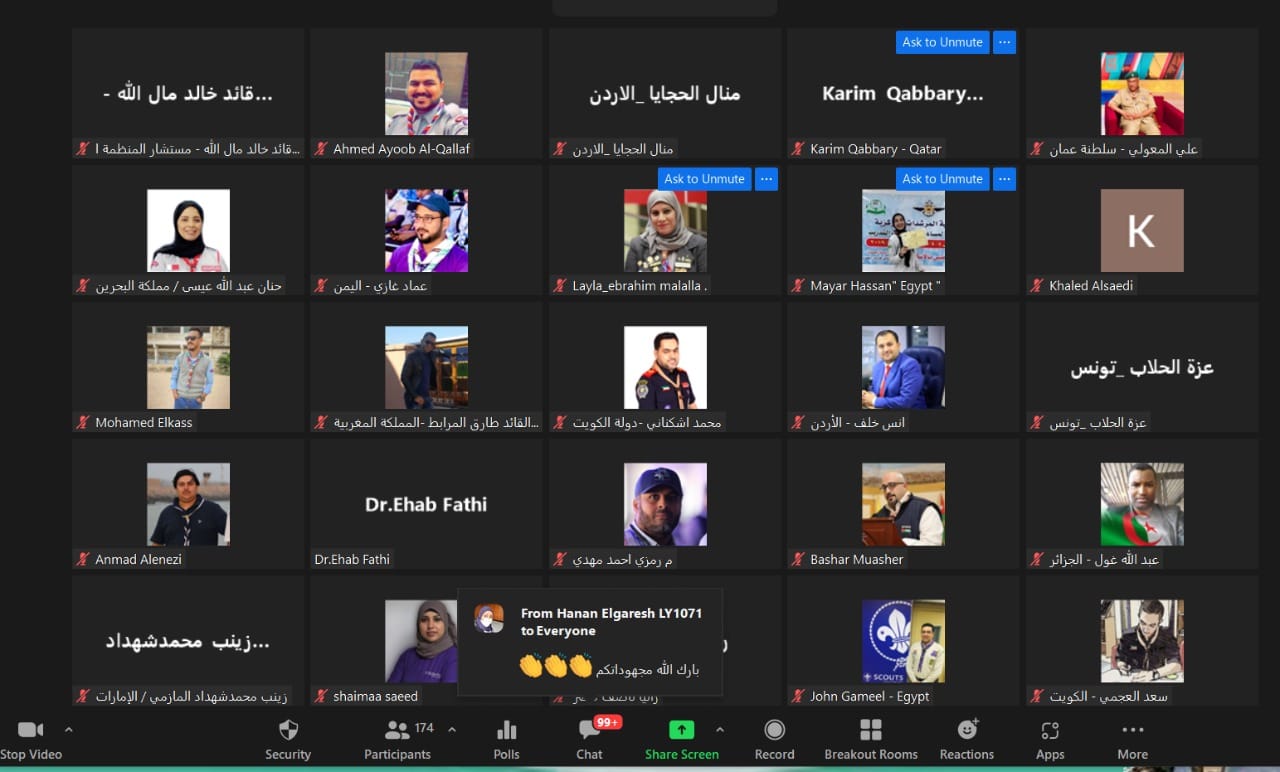Screen dimensions: 1280x772
Task: Expand the arrow next to Participants
Action: tap(452, 729)
